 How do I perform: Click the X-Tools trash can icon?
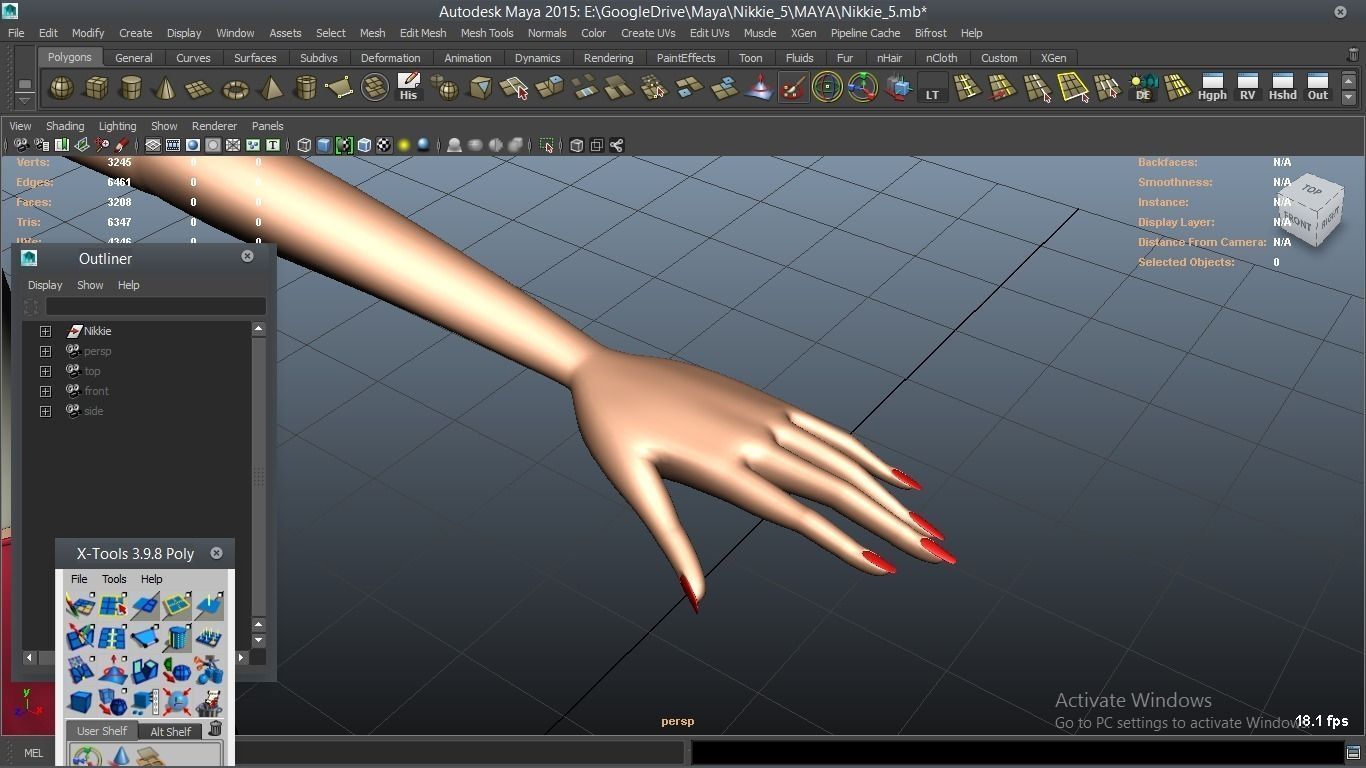[215, 729]
